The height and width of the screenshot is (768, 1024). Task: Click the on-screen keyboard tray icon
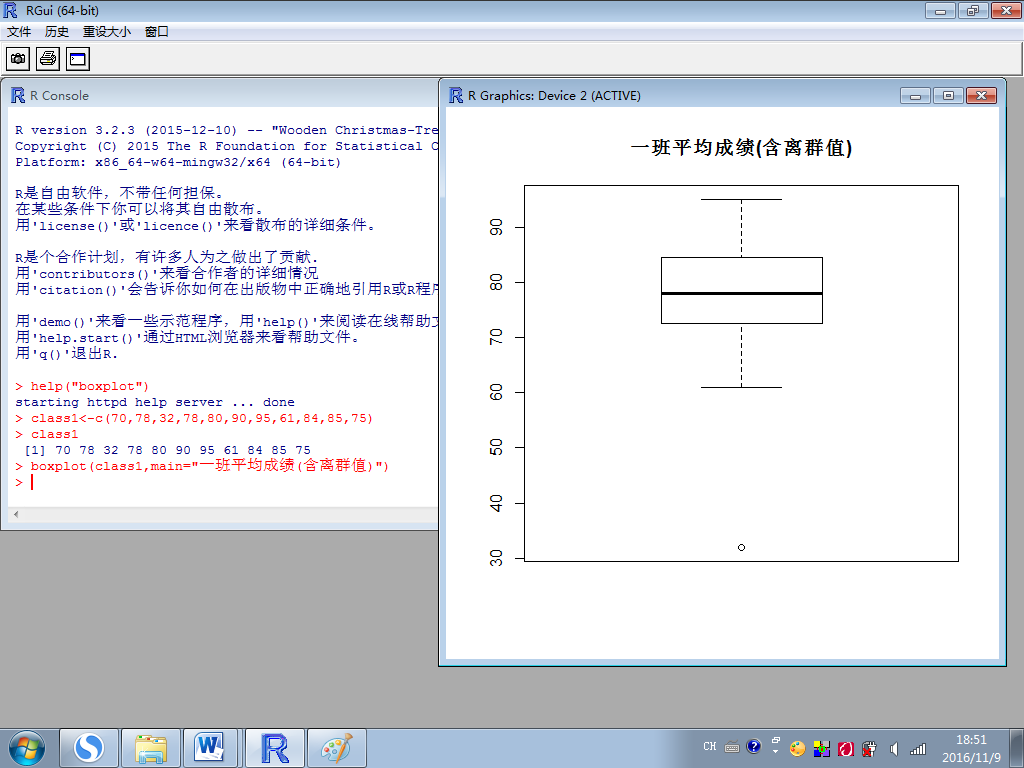(x=731, y=746)
